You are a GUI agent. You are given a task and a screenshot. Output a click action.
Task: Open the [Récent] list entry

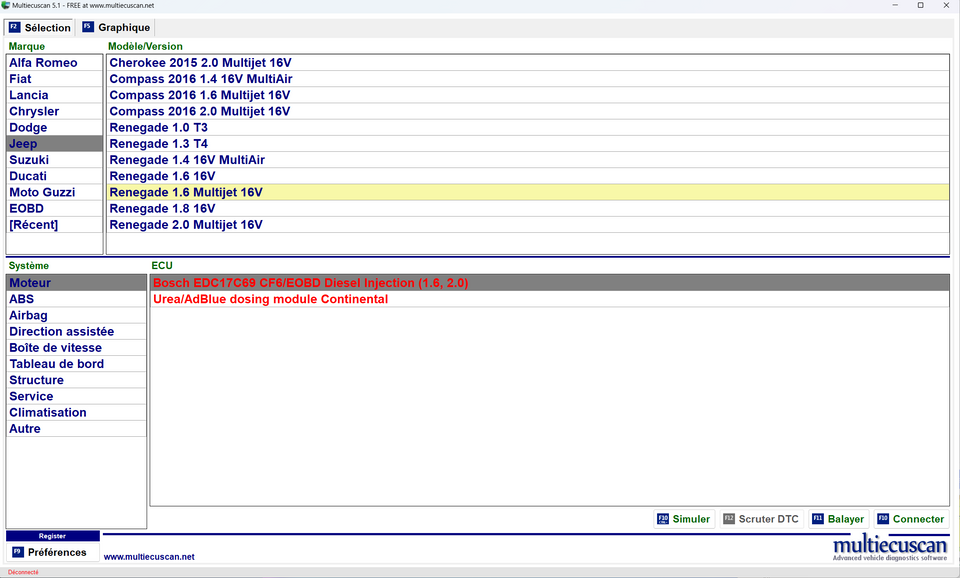[x=54, y=225]
